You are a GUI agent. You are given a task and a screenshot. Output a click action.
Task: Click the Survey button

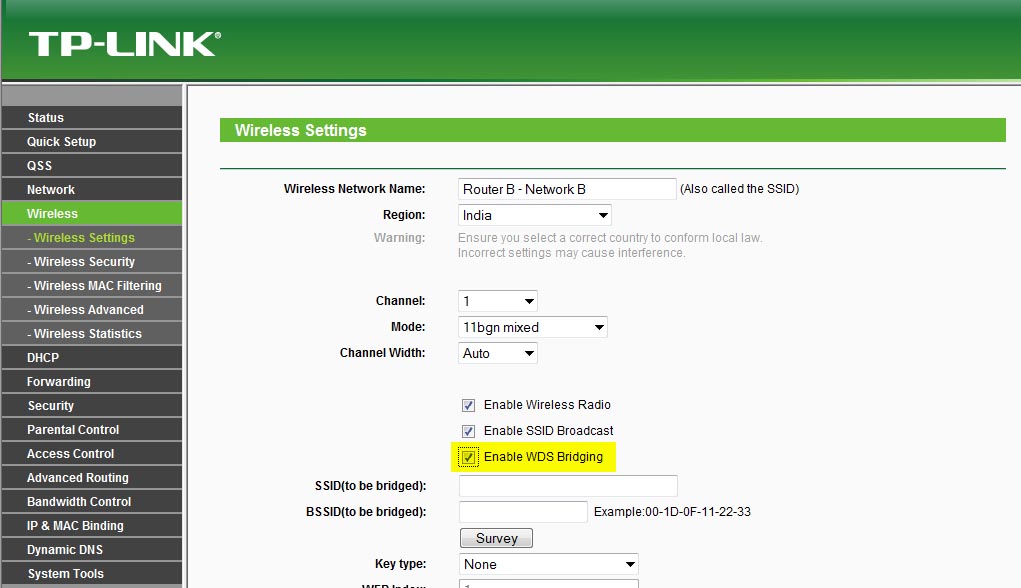(x=496, y=539)
